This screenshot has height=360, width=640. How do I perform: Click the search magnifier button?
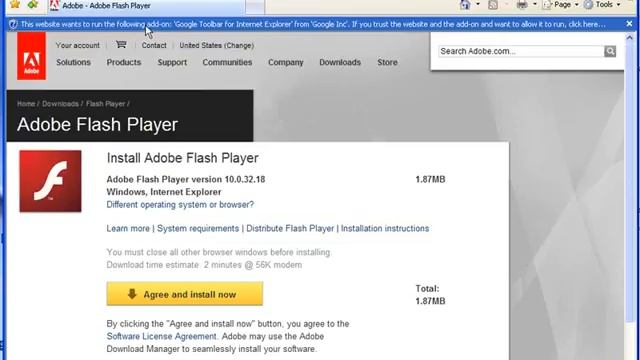(x=610, y=51)
